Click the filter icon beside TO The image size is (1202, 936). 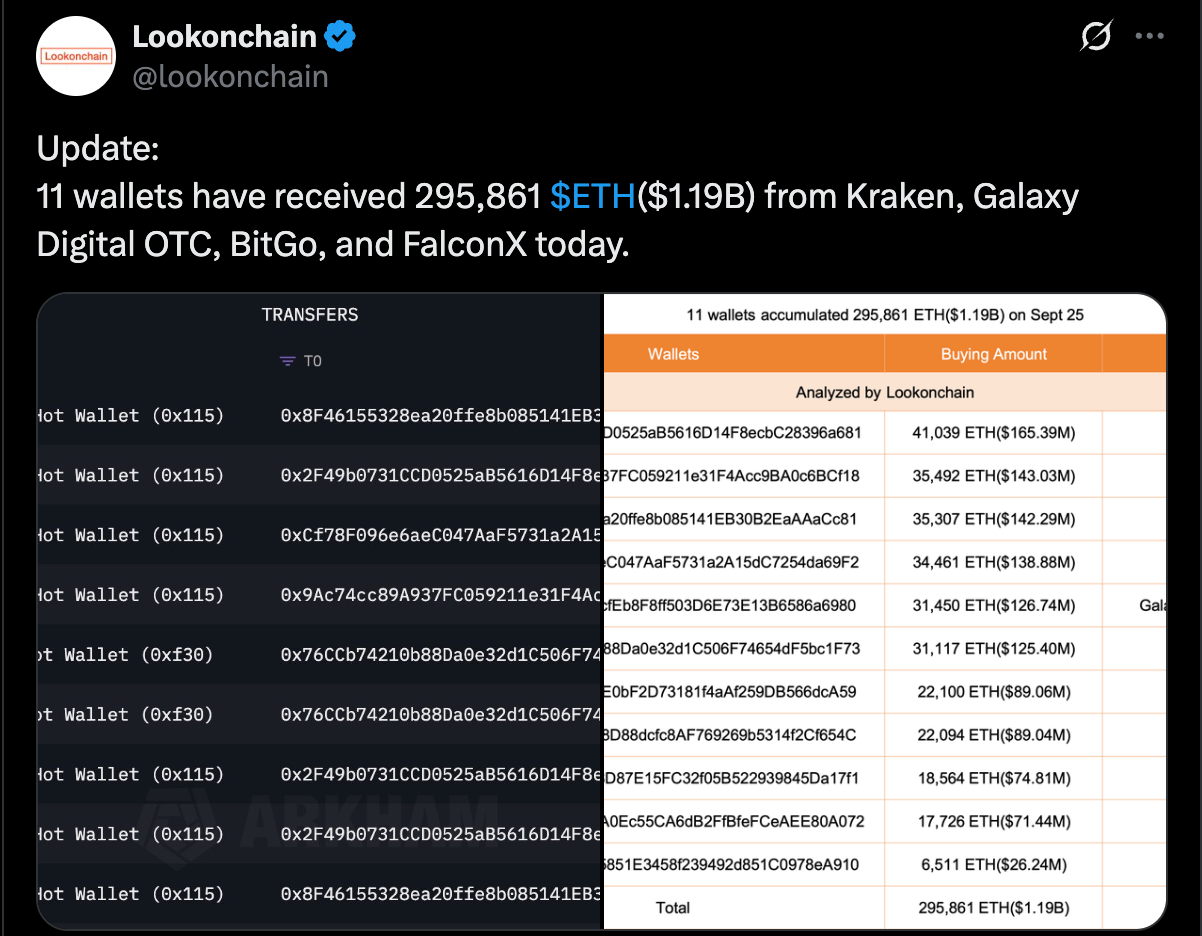(x=287, y=361)
